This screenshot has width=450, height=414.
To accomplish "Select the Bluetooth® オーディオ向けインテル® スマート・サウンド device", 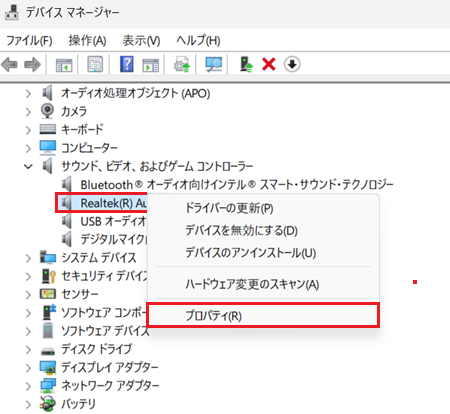I will (237, 184).
